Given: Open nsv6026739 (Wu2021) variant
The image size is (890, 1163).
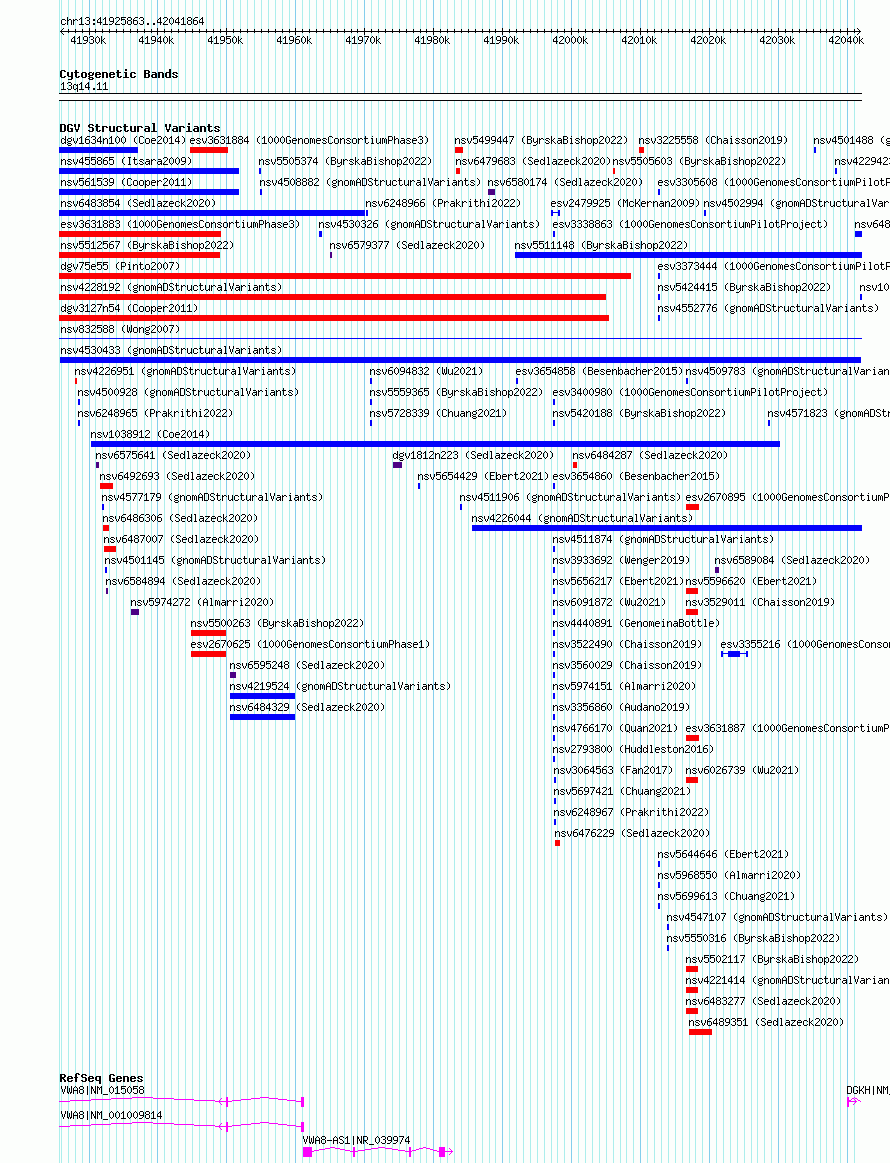Looking at the screenshot, I should 742,770.
